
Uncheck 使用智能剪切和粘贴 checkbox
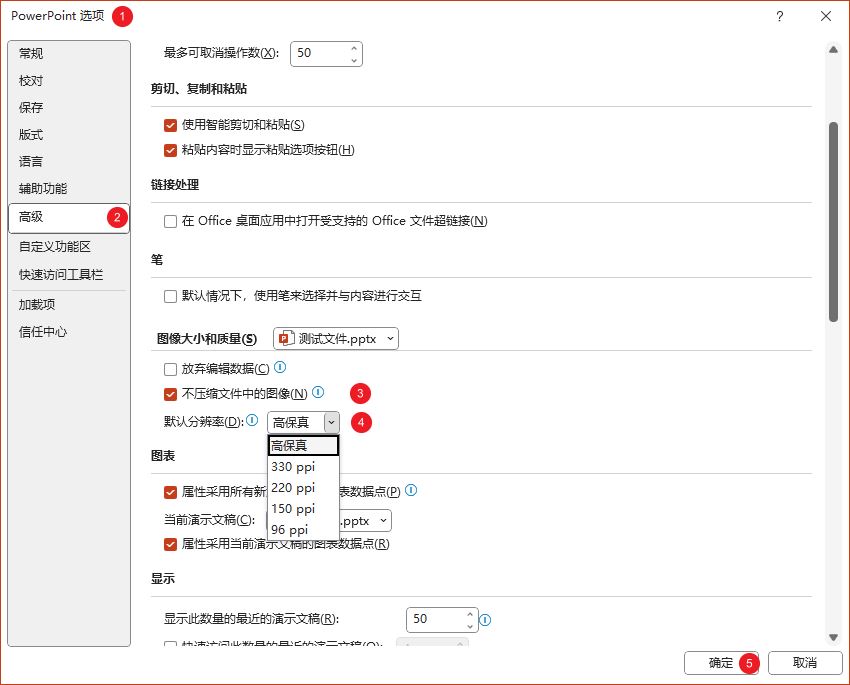coord(170,125)
